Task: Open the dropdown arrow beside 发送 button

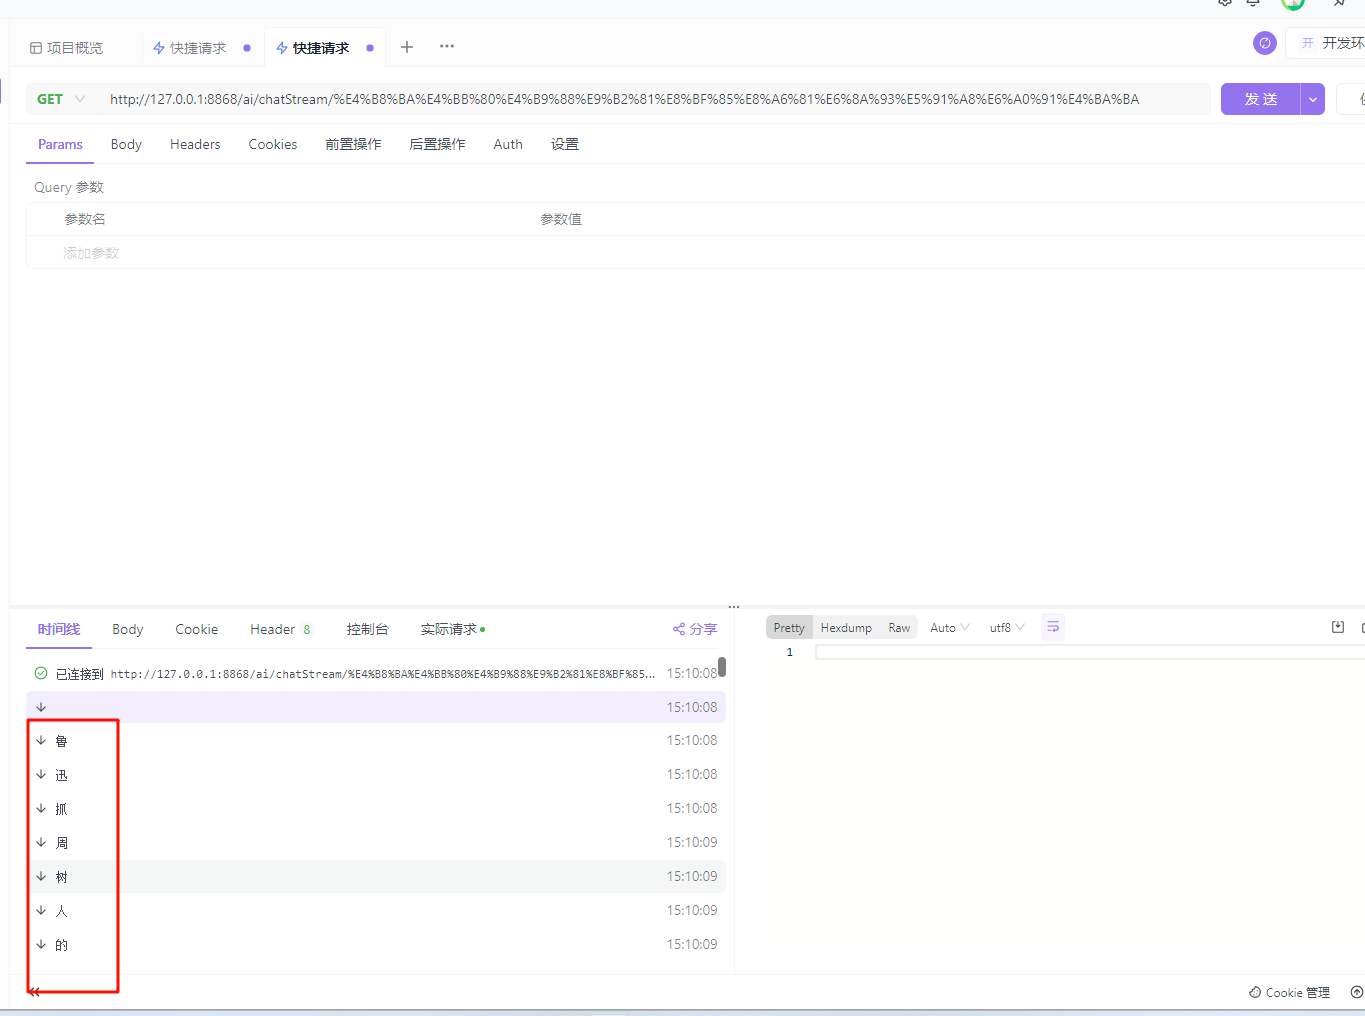Action: [1313, 99]
